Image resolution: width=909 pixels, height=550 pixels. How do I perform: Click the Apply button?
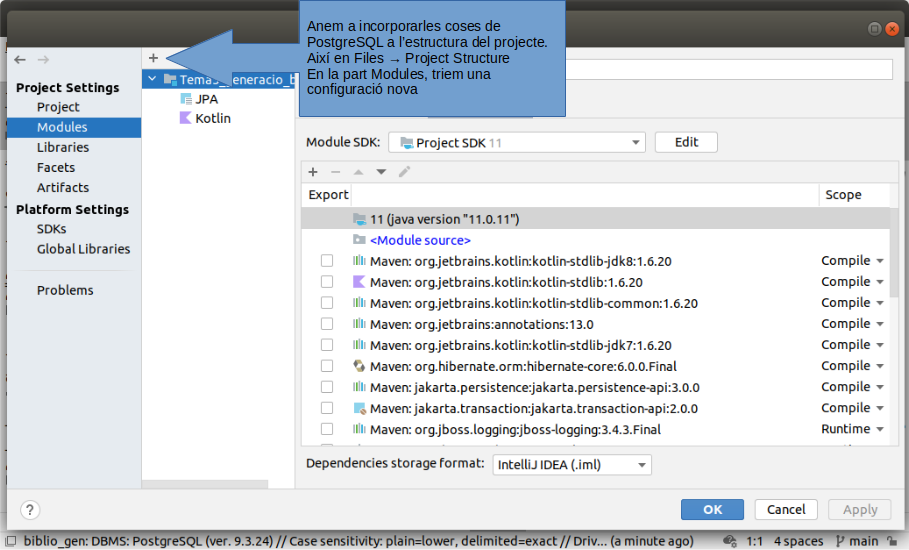coord(860,509)
